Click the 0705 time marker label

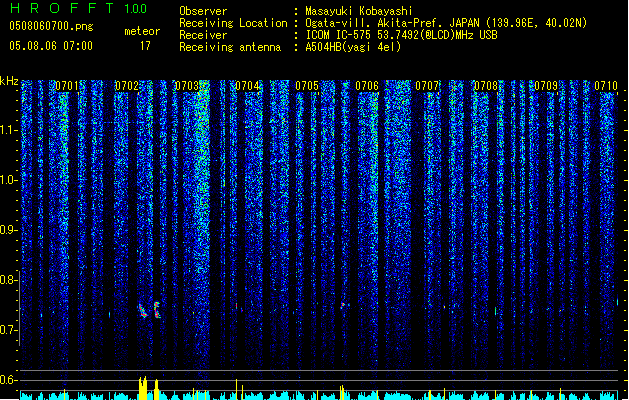pyautogui.click(x=307, y=86)
